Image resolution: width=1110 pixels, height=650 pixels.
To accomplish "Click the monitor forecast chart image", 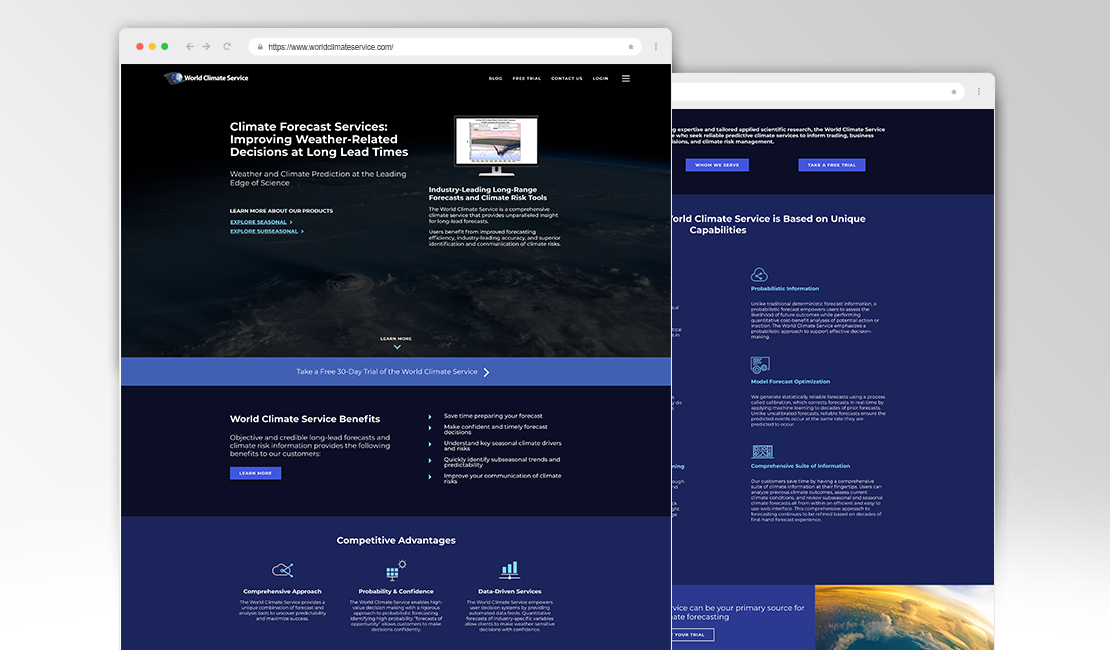I will pyautogui.click(x=496, y=145).
